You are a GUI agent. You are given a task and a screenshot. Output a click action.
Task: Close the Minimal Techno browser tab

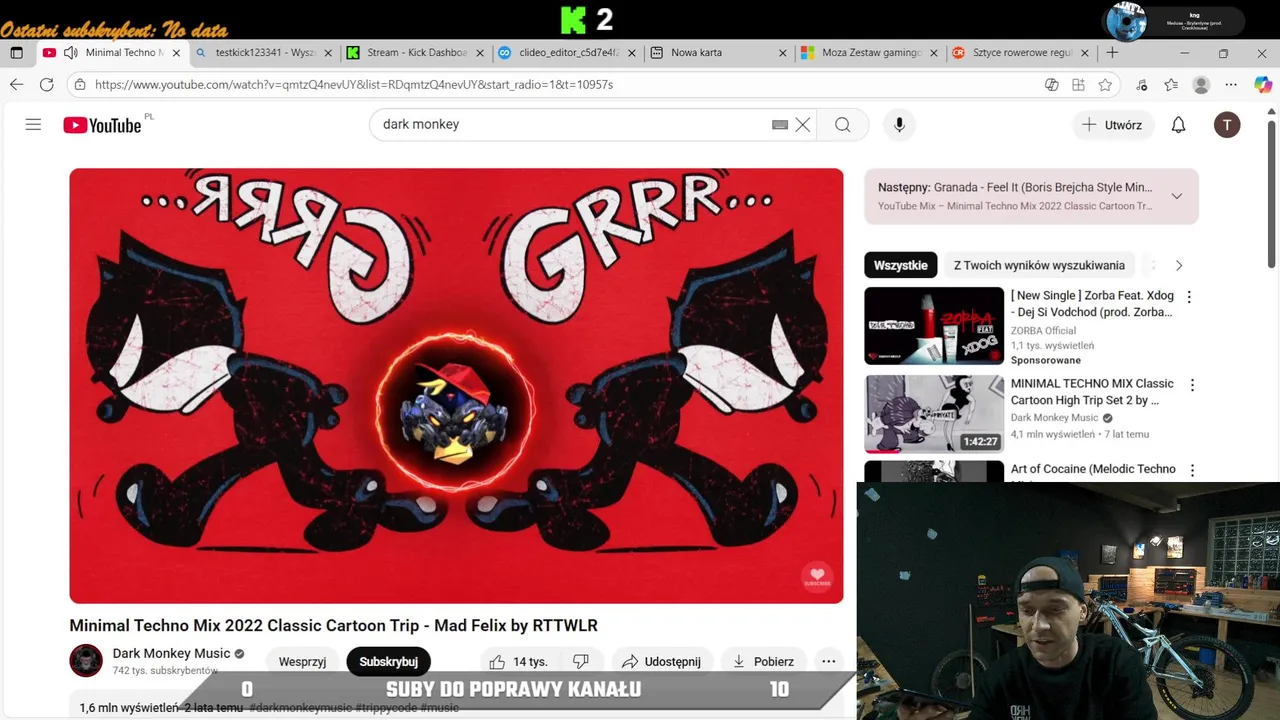click(x=177, y=53)
